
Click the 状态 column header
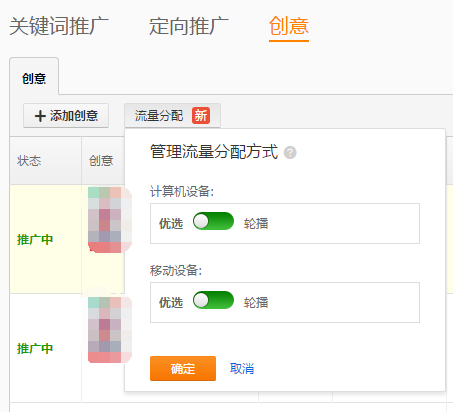click(x=29, y=161)
